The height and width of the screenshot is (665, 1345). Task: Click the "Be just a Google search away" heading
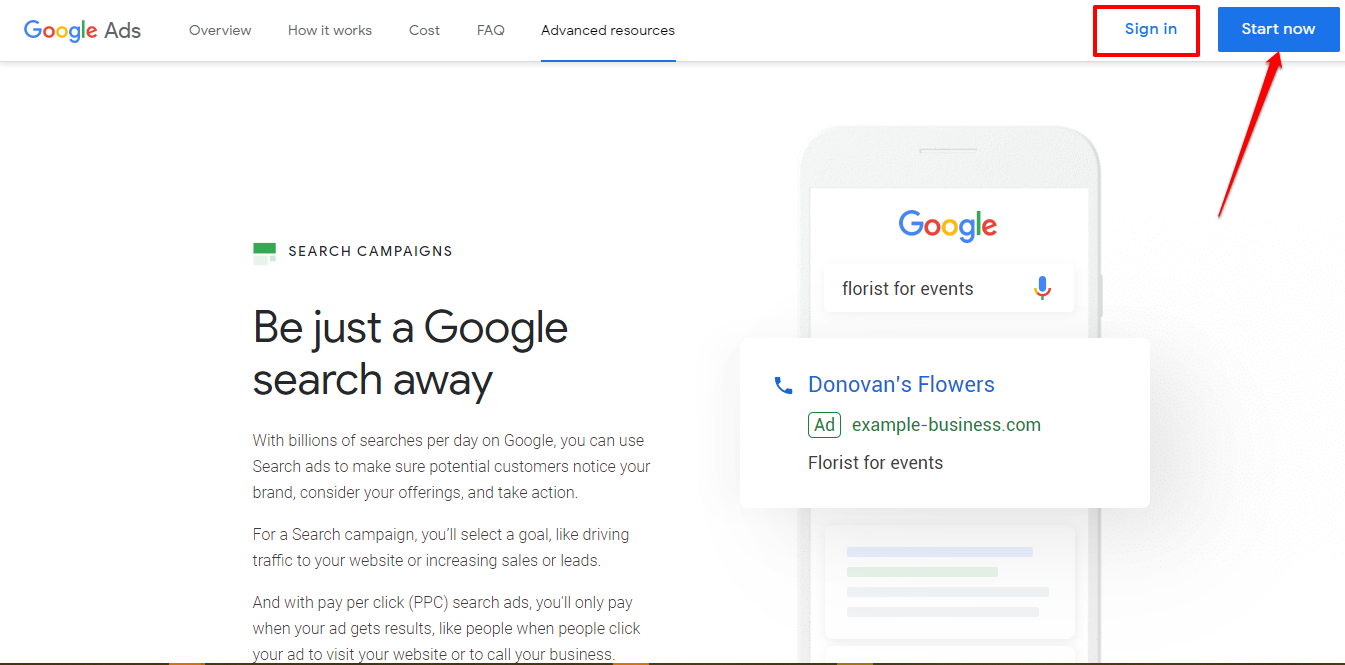(x=410, y=354)
